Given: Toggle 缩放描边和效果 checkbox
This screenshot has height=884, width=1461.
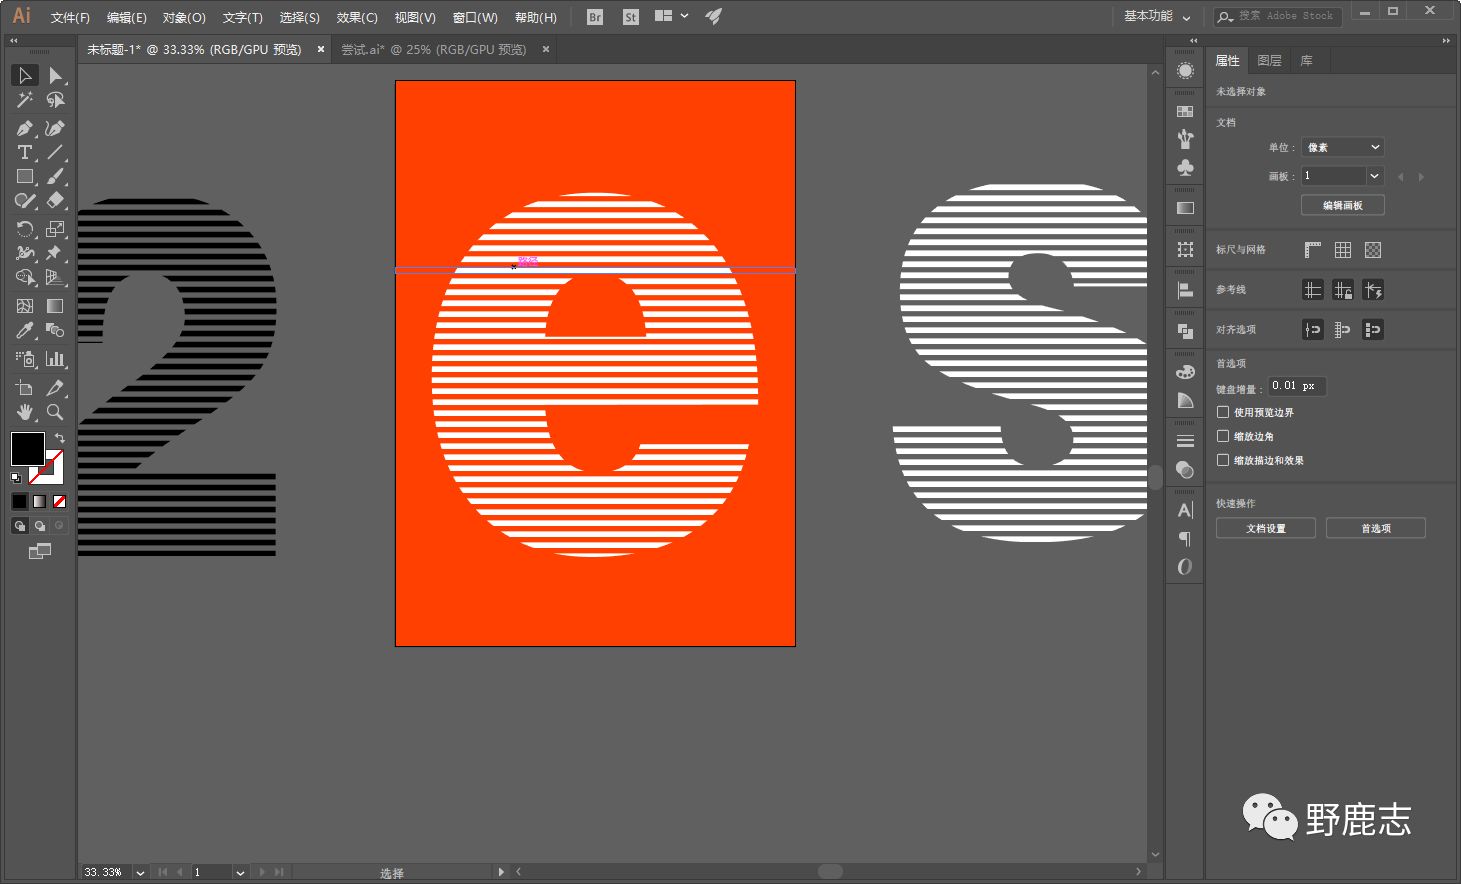Looking at the screenshot, I should coord(1223,460).
